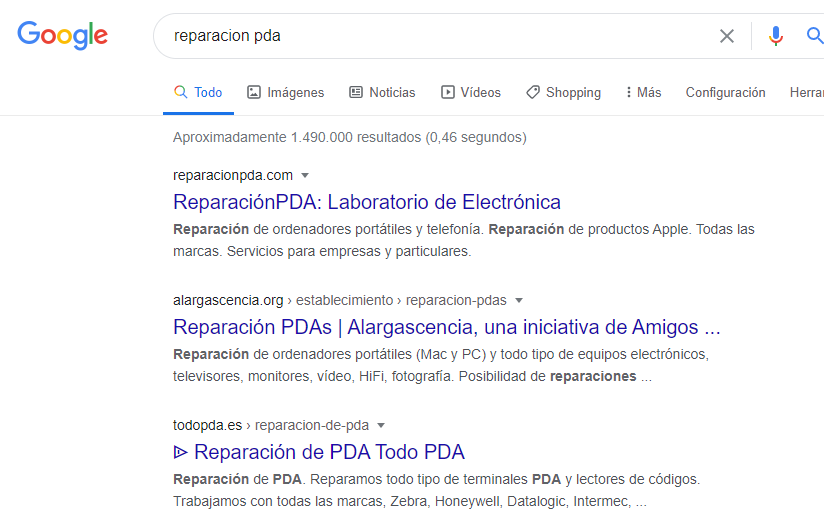Click the reparacionpda.com URL text
The width and height of the screenshot is (824, 520).
pyautogui.click(x=233, y=175)
